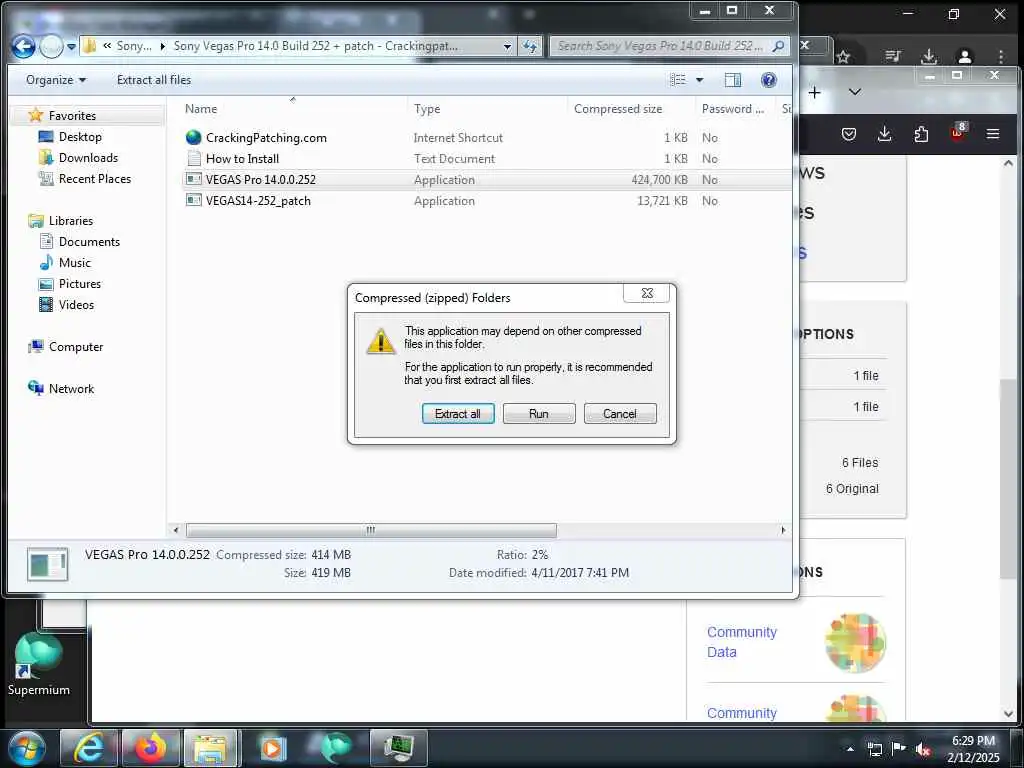Select the CrackingPatching.com shortcut file
Image resolution: width=1024 pixels, height=768 pixels.
(266, 138)
